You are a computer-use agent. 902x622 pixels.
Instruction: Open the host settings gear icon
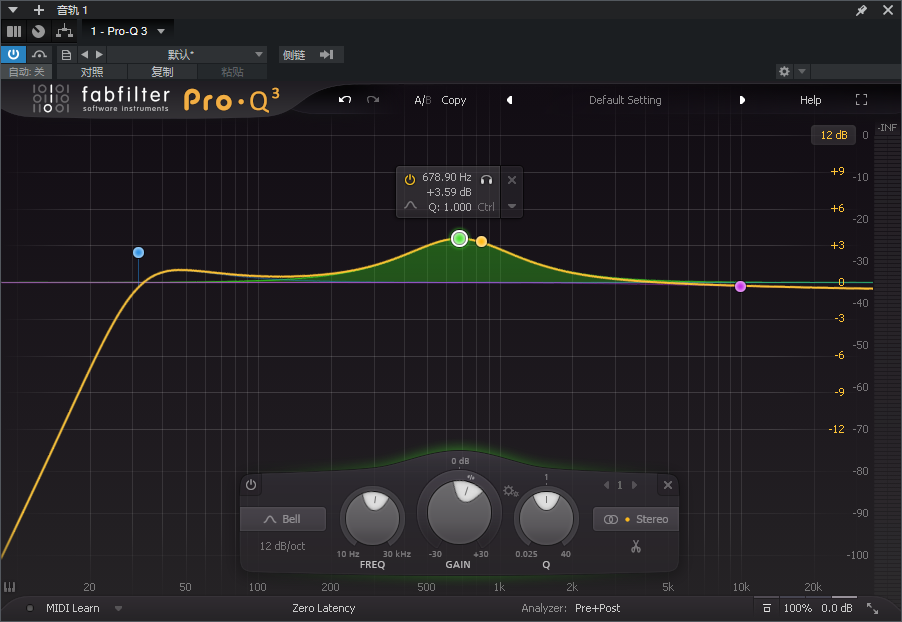[x=784, y=71]
